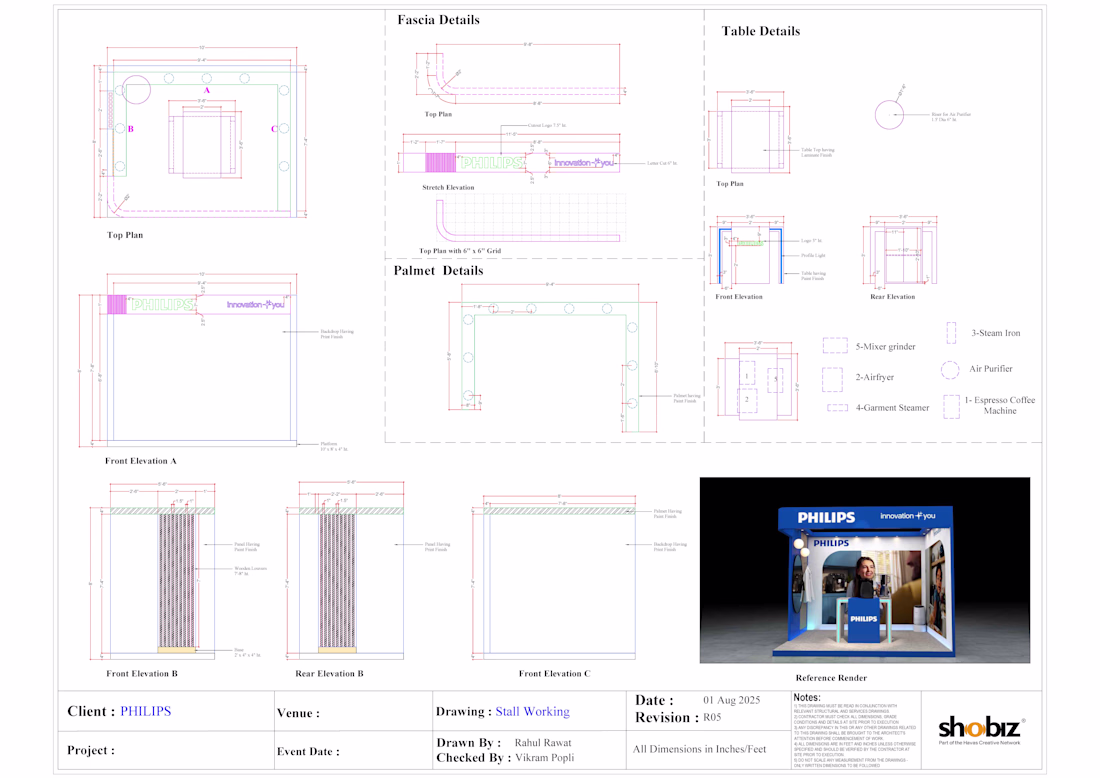The width and height of the screenshot is (1100, 778).
Task: Click the 'Top Plan' label under Fascia Details
Action: point(438,114)
